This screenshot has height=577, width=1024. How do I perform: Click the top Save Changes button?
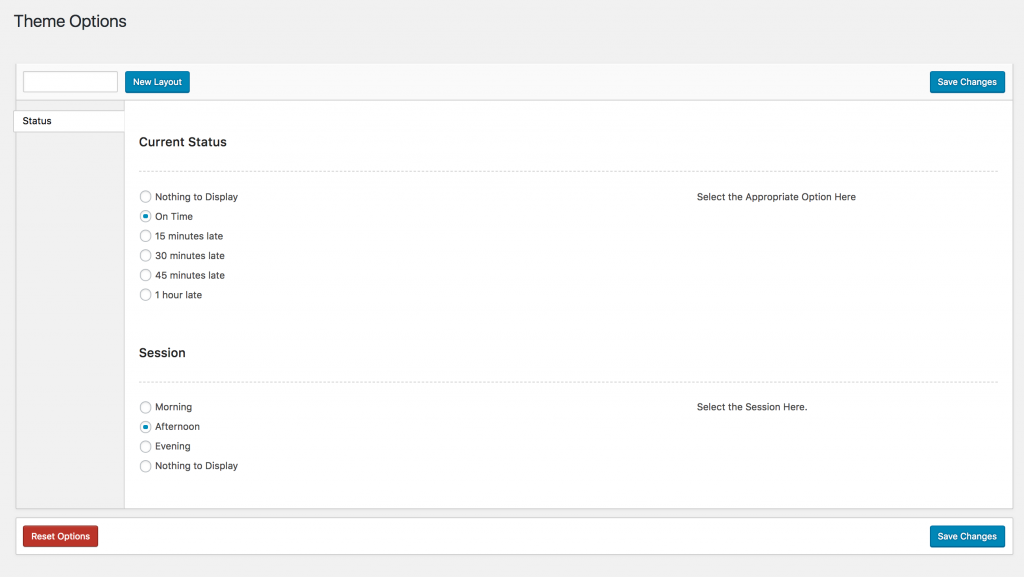pyautogui.click(x=966, y=82)
